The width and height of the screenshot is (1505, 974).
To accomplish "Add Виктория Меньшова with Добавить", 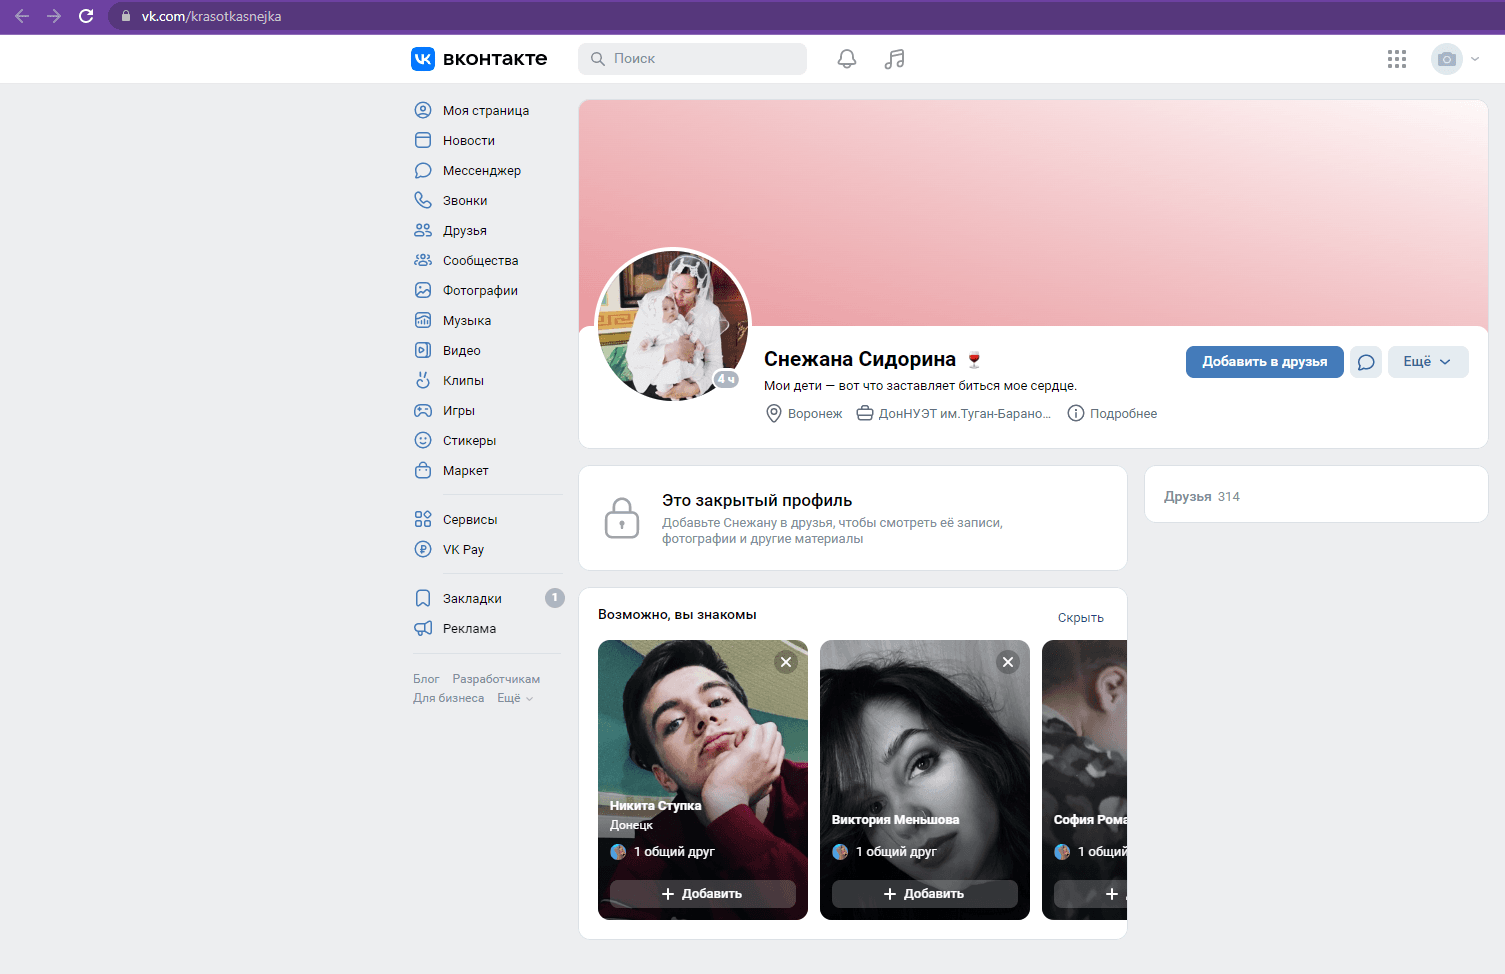I will point(925,894).
